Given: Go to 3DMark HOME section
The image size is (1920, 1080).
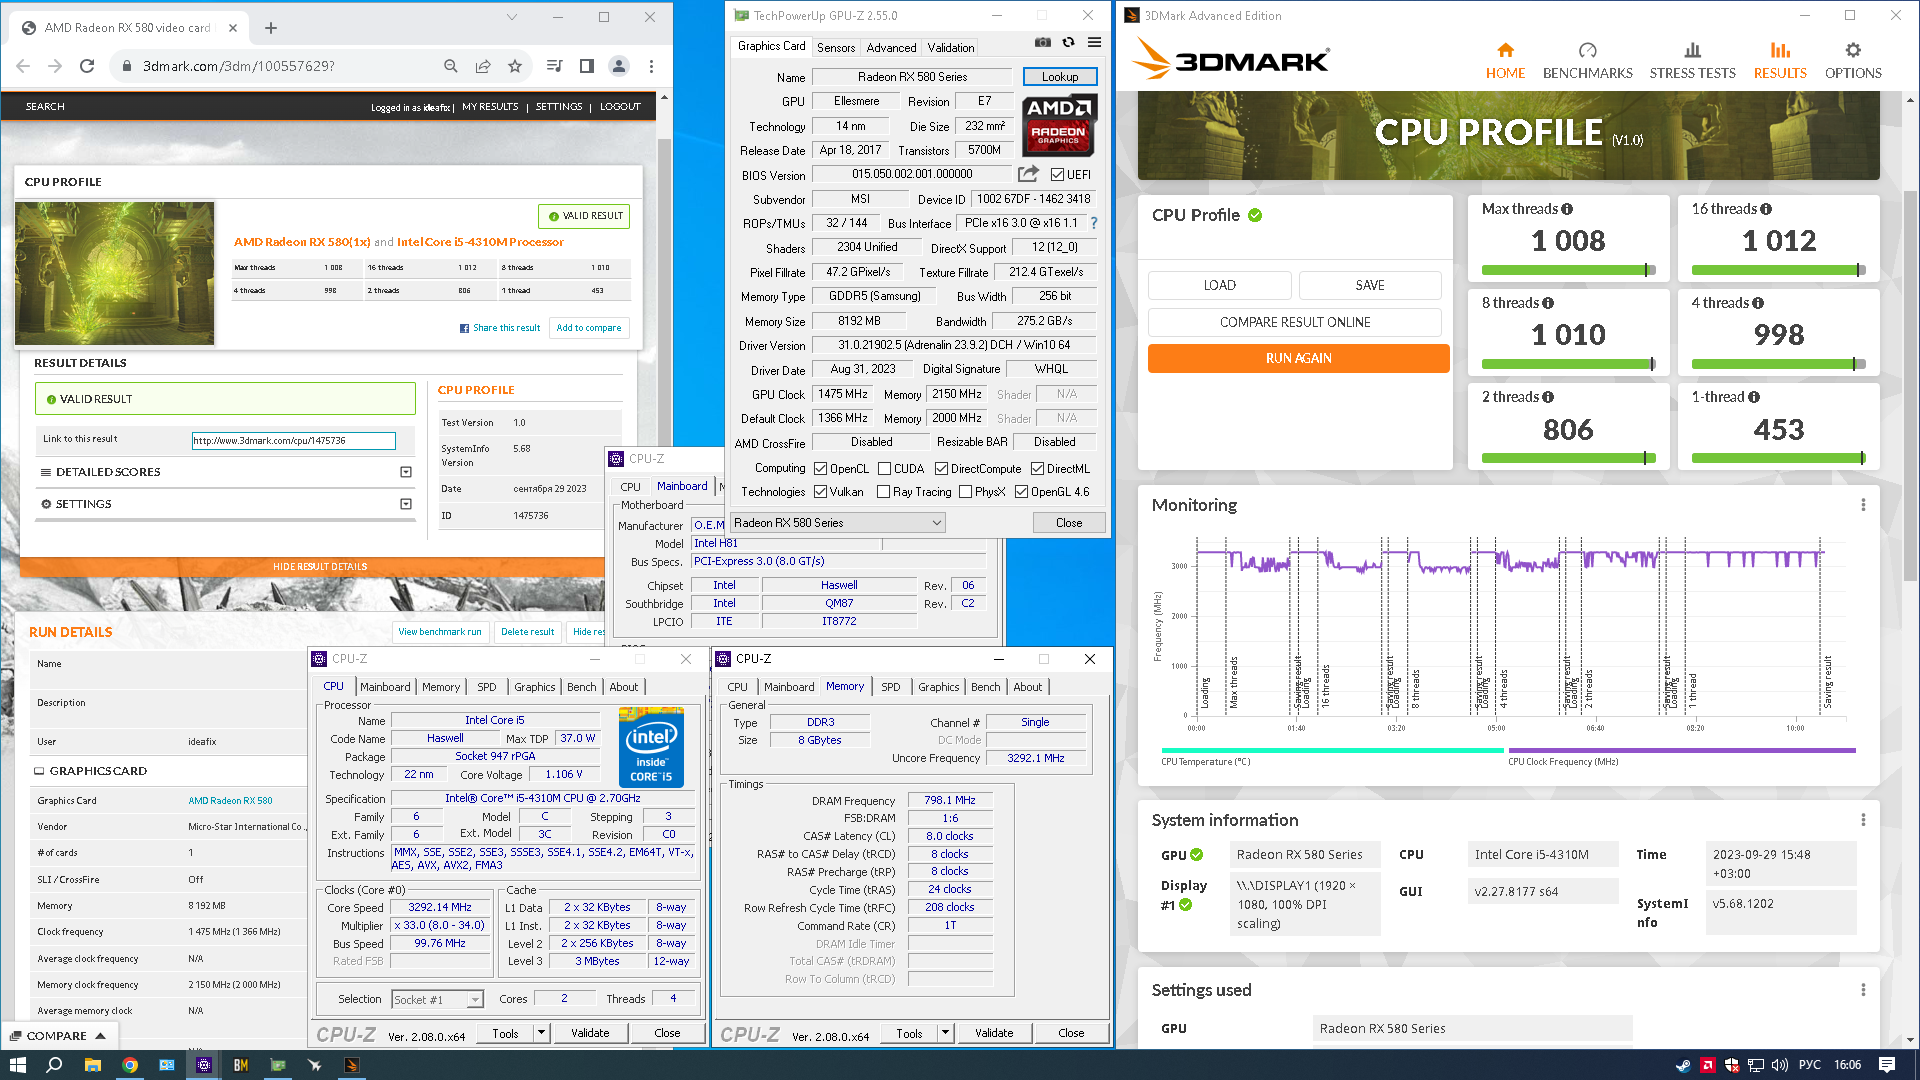Looking at the screenshot, I should tap(1505, 60).
